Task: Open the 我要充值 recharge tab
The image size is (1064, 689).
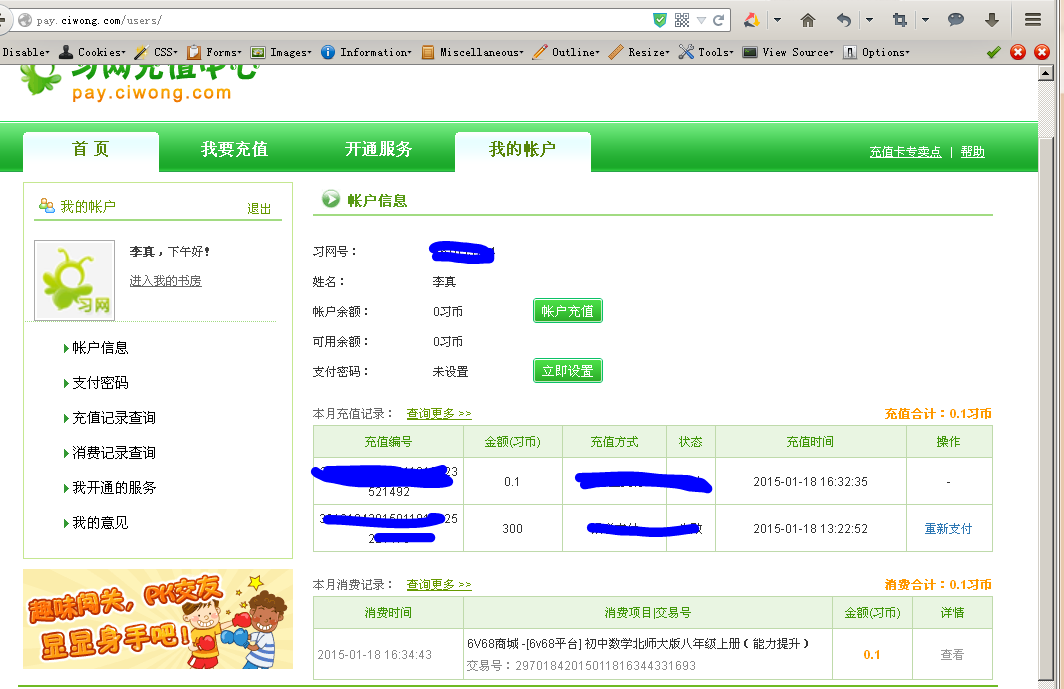Action: 235,150
